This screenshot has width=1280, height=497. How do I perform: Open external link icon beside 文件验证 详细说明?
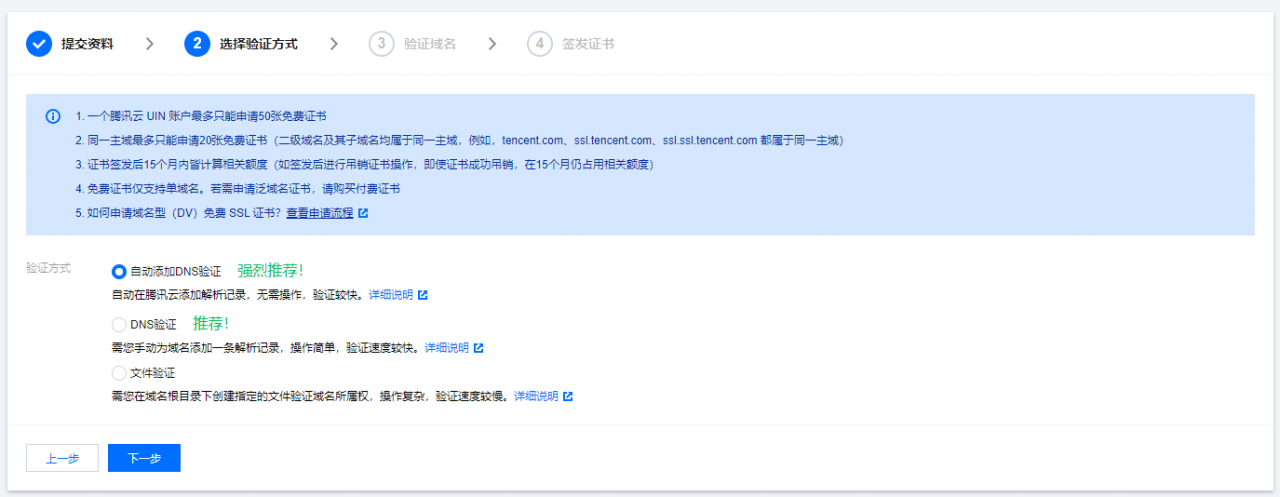pyautogui.click(x=568, y=396)
